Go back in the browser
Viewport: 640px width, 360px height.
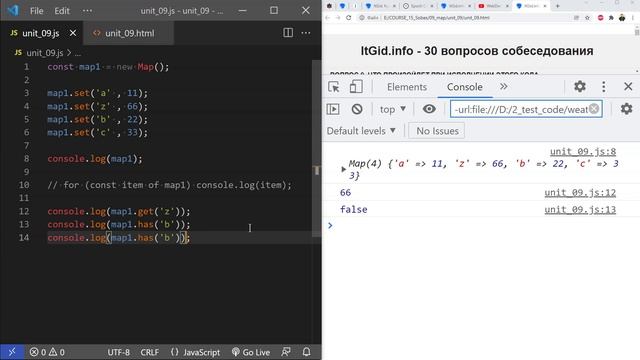coord(328,18)
